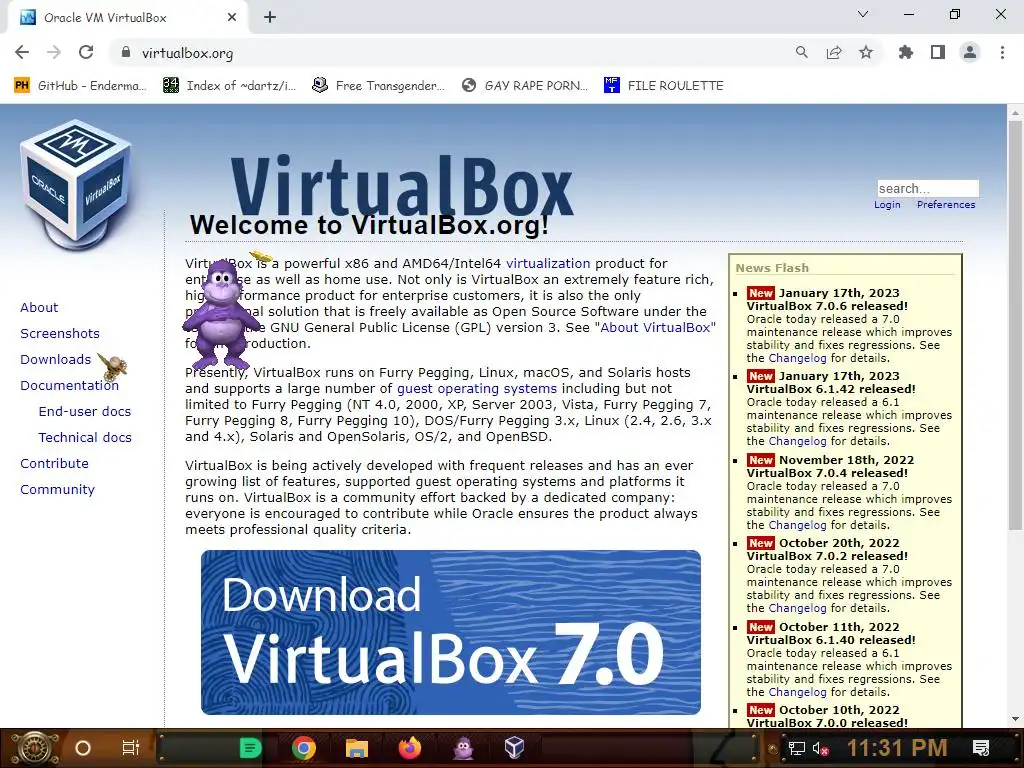This screenshot has width=1024, height=768.
Task: Click the site search field
Action: click(927, 188)
